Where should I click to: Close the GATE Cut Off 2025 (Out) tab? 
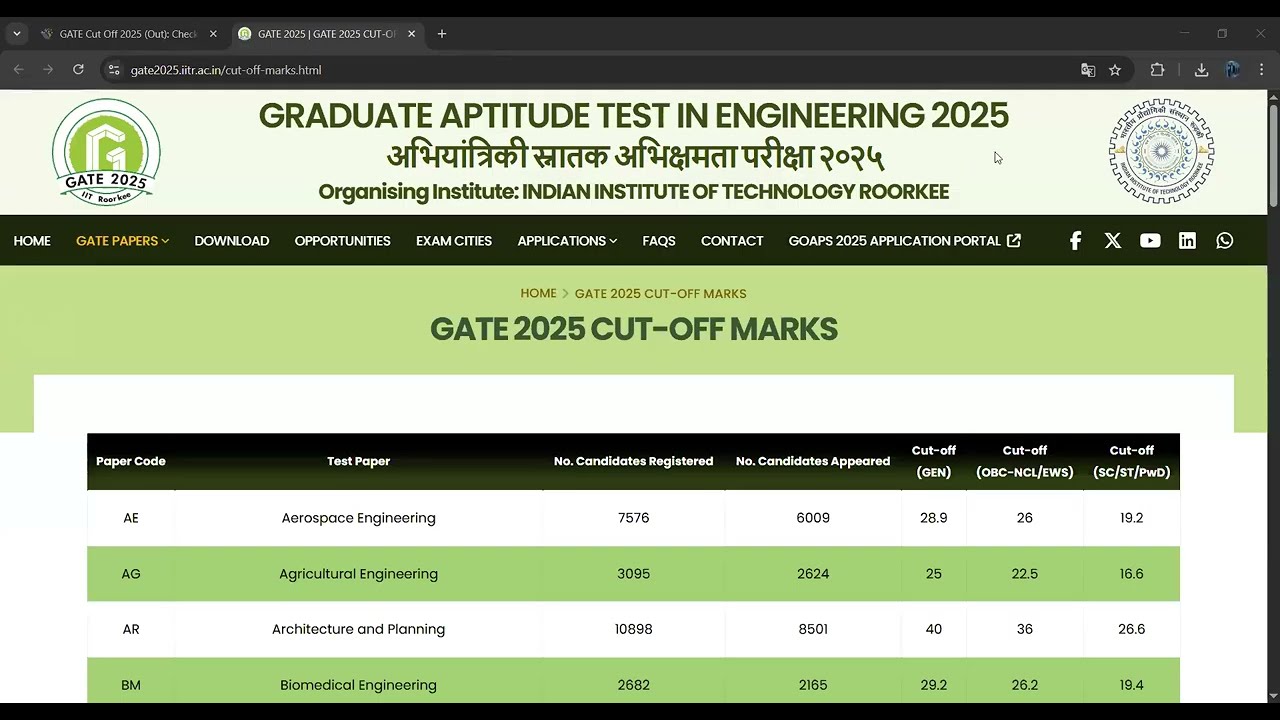(213, 34)
